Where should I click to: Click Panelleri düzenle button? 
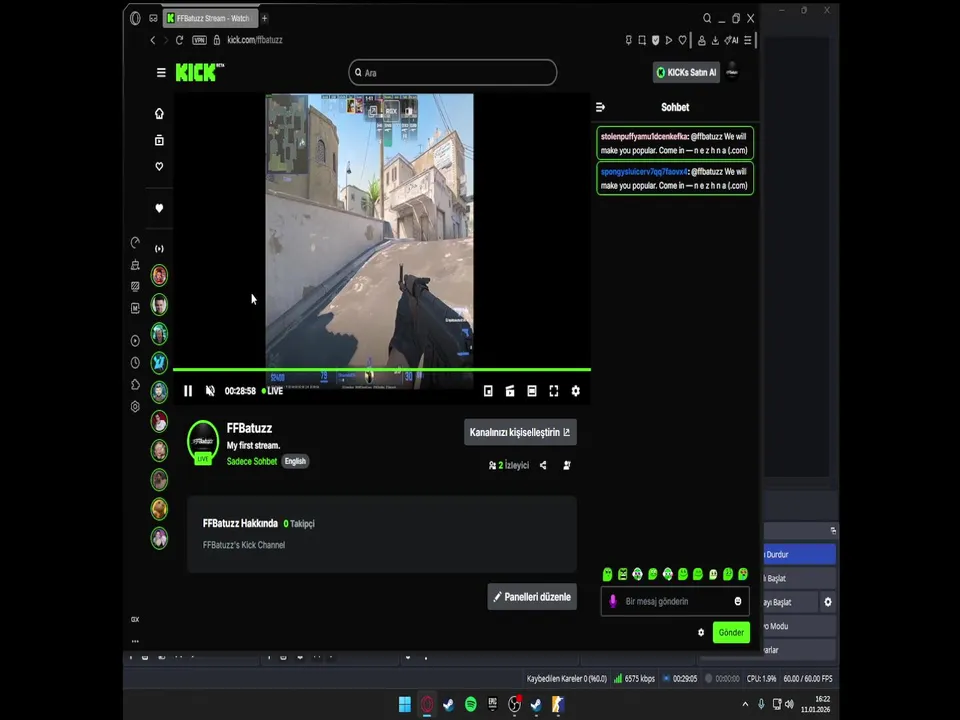(x=532, y=597)
